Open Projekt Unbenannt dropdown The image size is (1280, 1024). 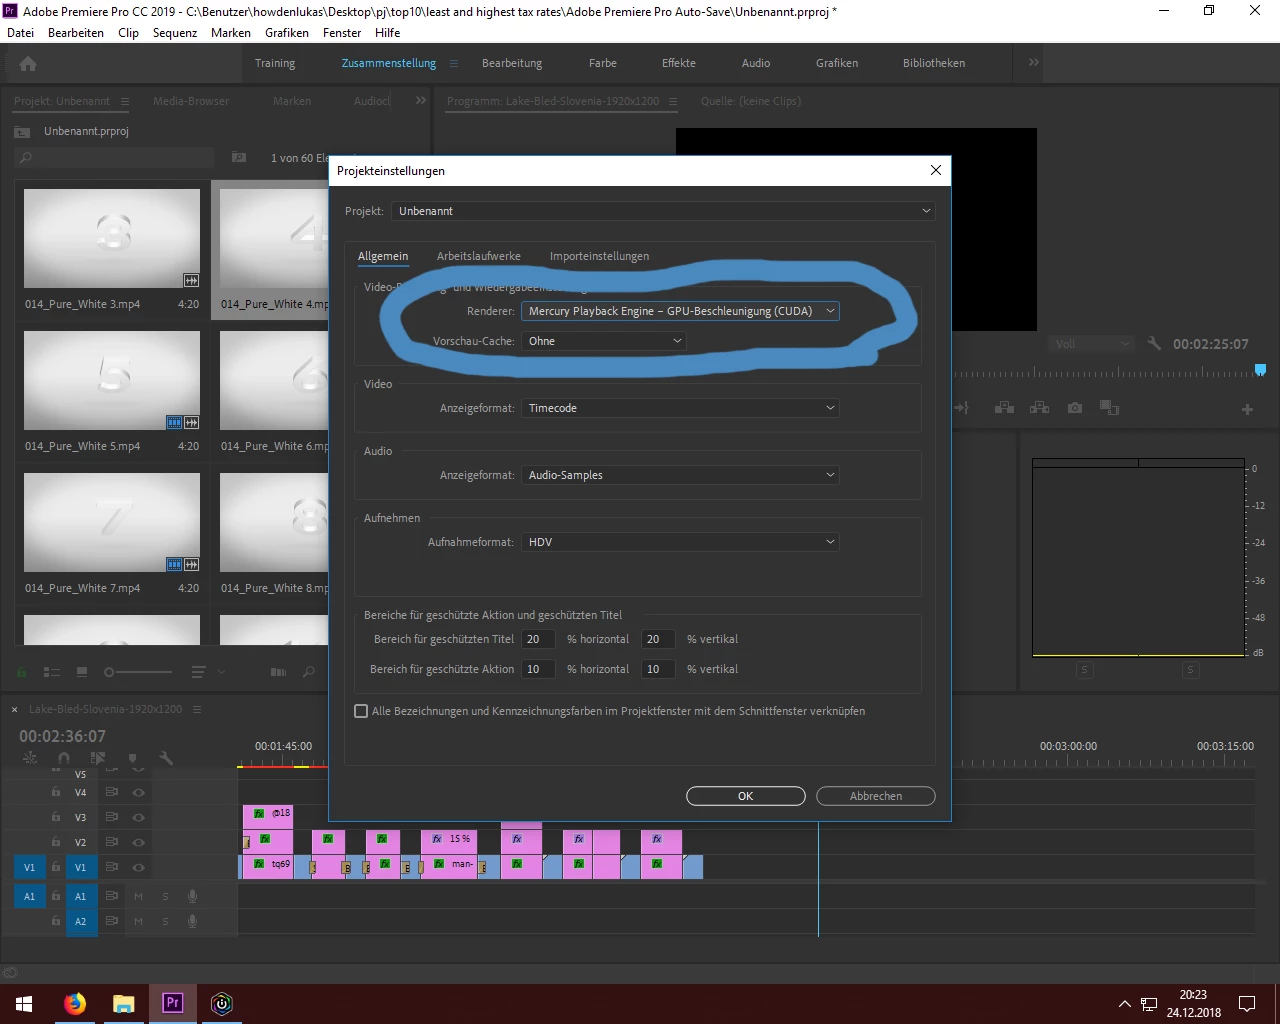[x=664, y=211]
